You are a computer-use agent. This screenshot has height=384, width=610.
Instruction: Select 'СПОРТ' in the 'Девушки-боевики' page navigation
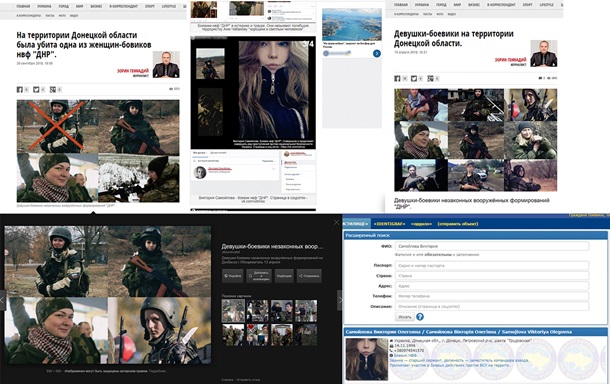(x=528, y=5)
